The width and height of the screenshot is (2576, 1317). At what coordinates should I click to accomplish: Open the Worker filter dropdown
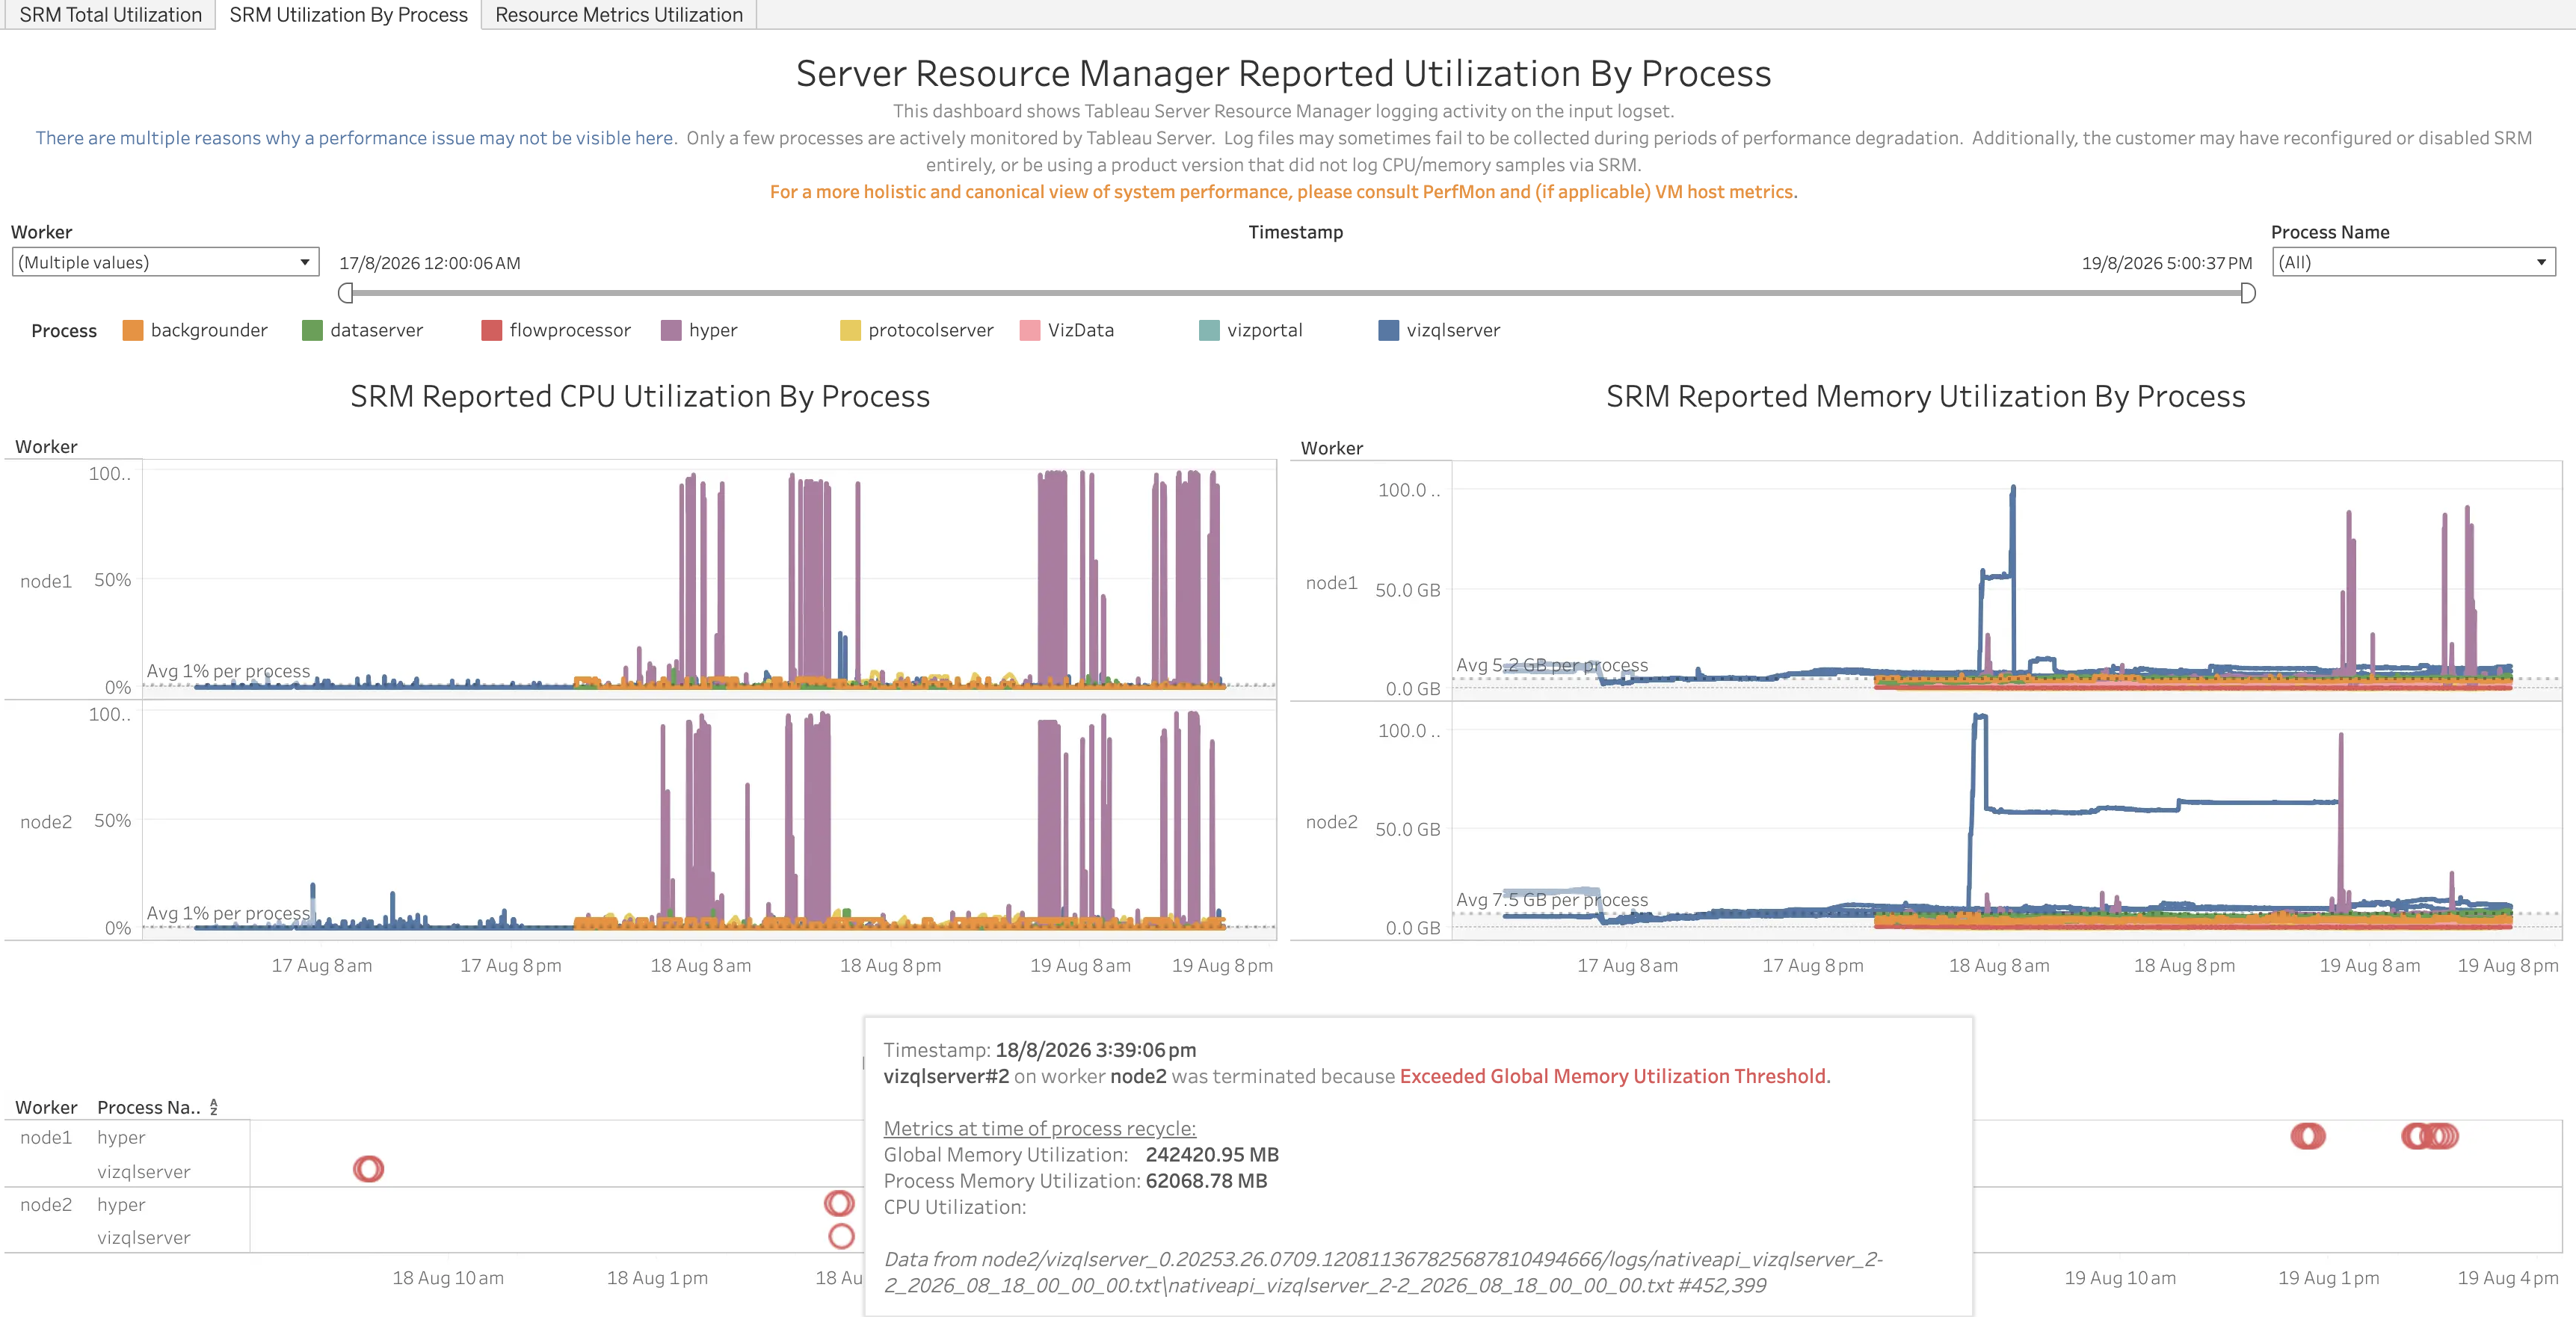(x=166, y=262)
